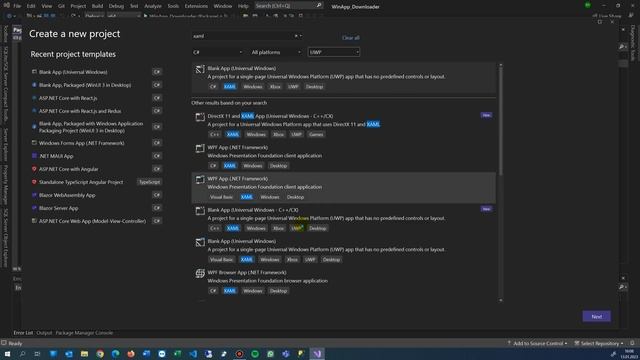
Task: Open the All platforms filter dropdown
Action: point(276,52)
